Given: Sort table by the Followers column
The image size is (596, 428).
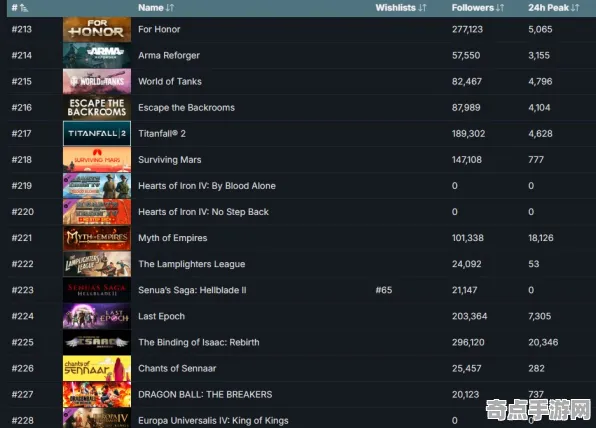Looking at the screenshot, I should click(478, 8).
